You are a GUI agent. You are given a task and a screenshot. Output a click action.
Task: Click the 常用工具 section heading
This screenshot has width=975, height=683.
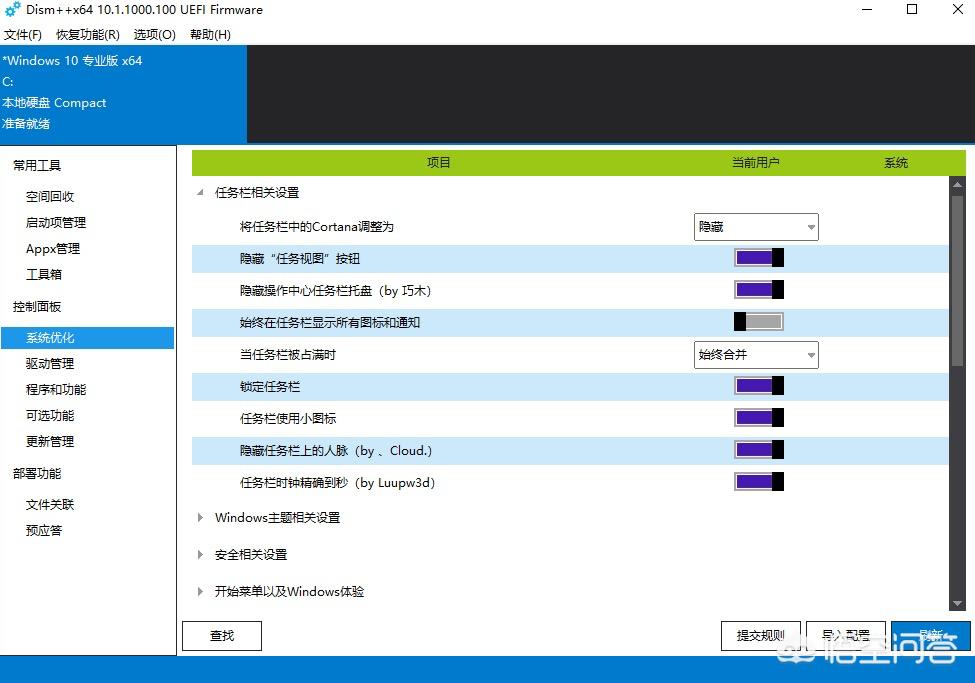coord(37,165)
